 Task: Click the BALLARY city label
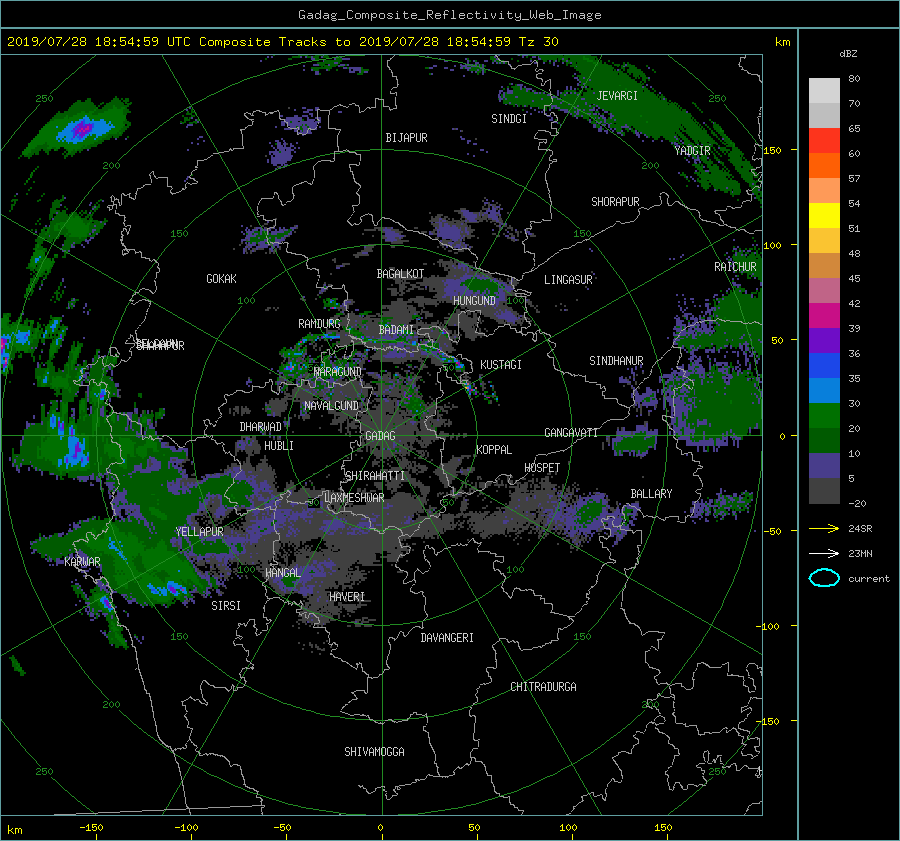[x=651, y=494]
